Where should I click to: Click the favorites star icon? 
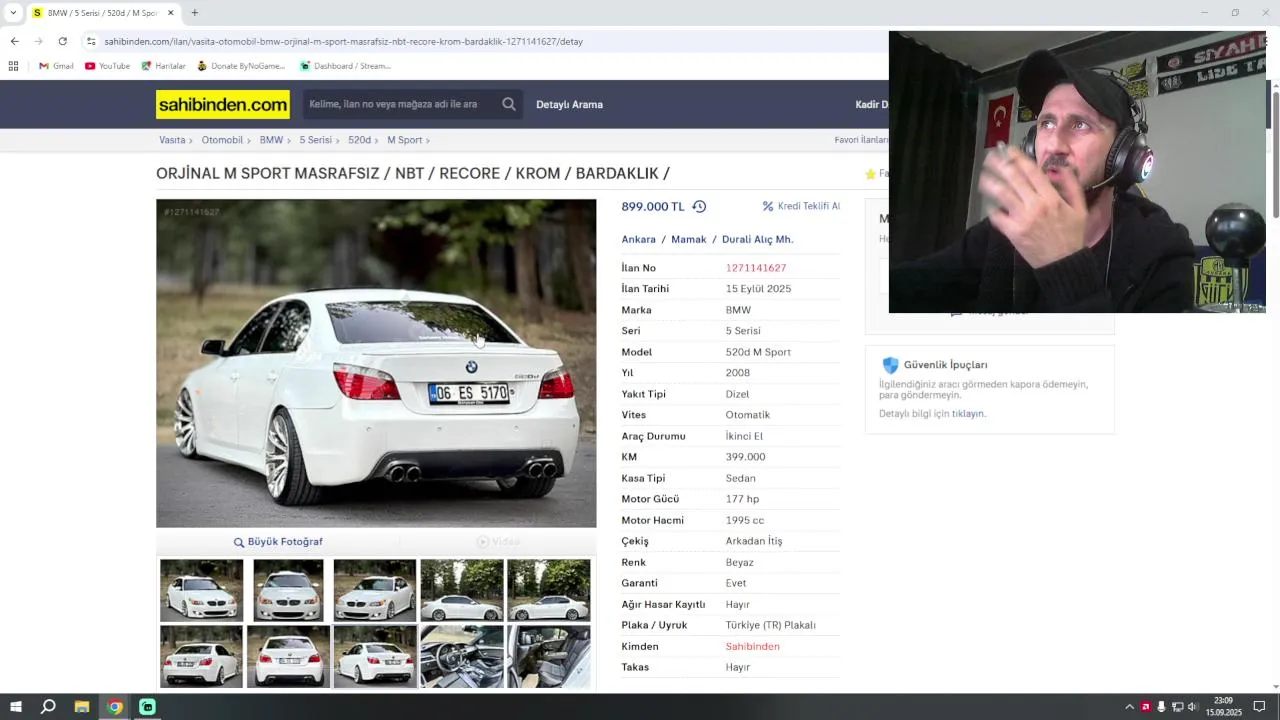pos(870,174)
